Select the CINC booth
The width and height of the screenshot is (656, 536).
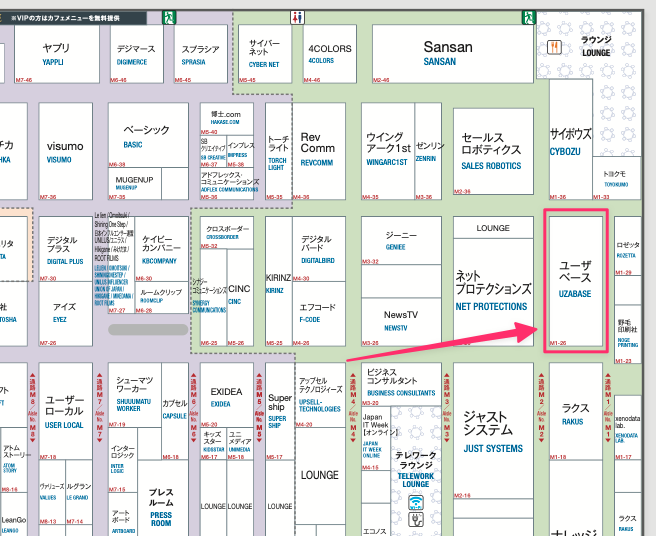(240, 297)
